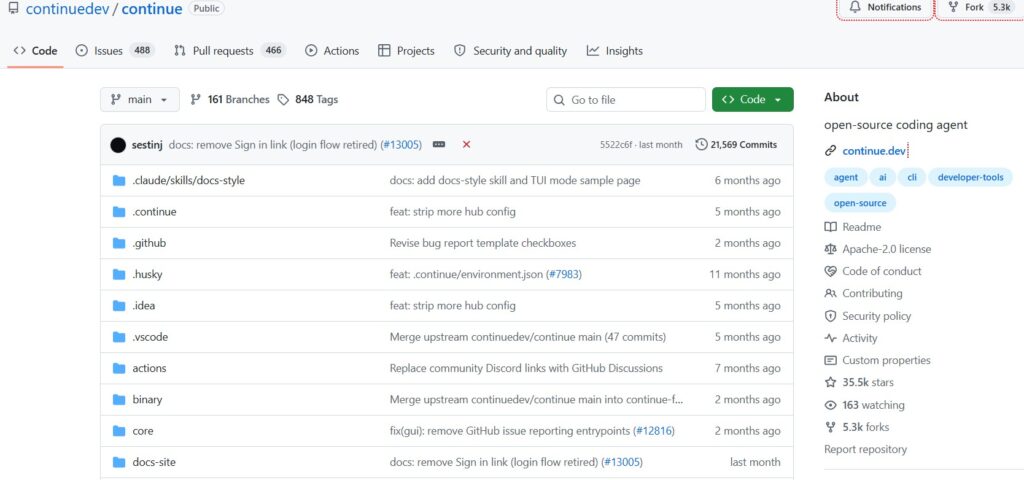Select the open-source topic tag
This screenshot has width=1024, height=480.
(860, 203)
